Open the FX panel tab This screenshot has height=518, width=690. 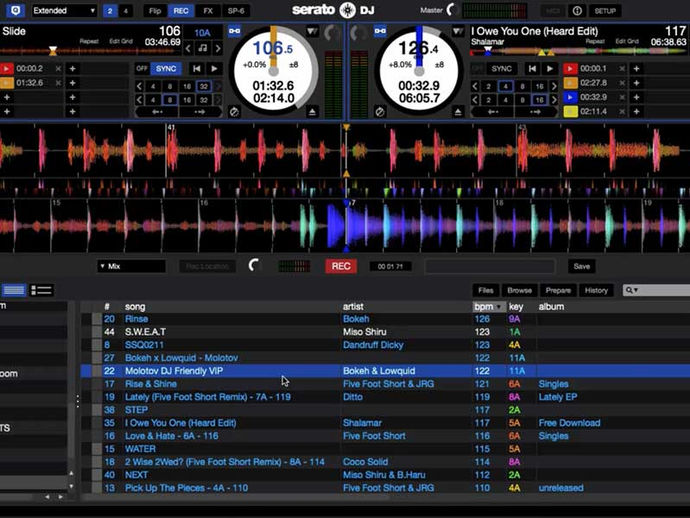tap(208, 11)
